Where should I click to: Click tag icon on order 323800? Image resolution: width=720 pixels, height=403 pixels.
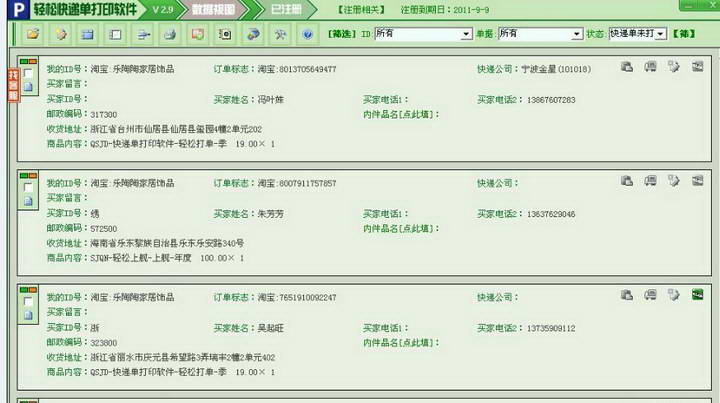tap(674, 295)
